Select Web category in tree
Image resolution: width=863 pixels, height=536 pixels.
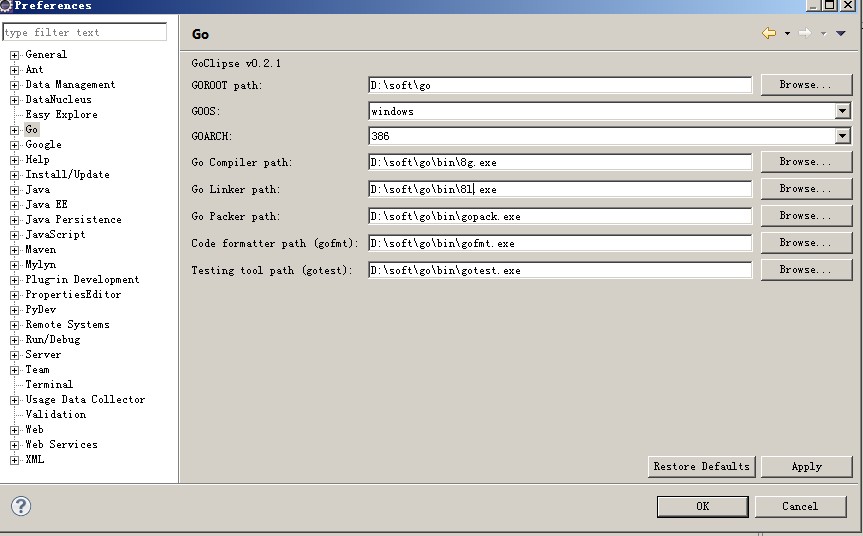[x=34, y=429]
